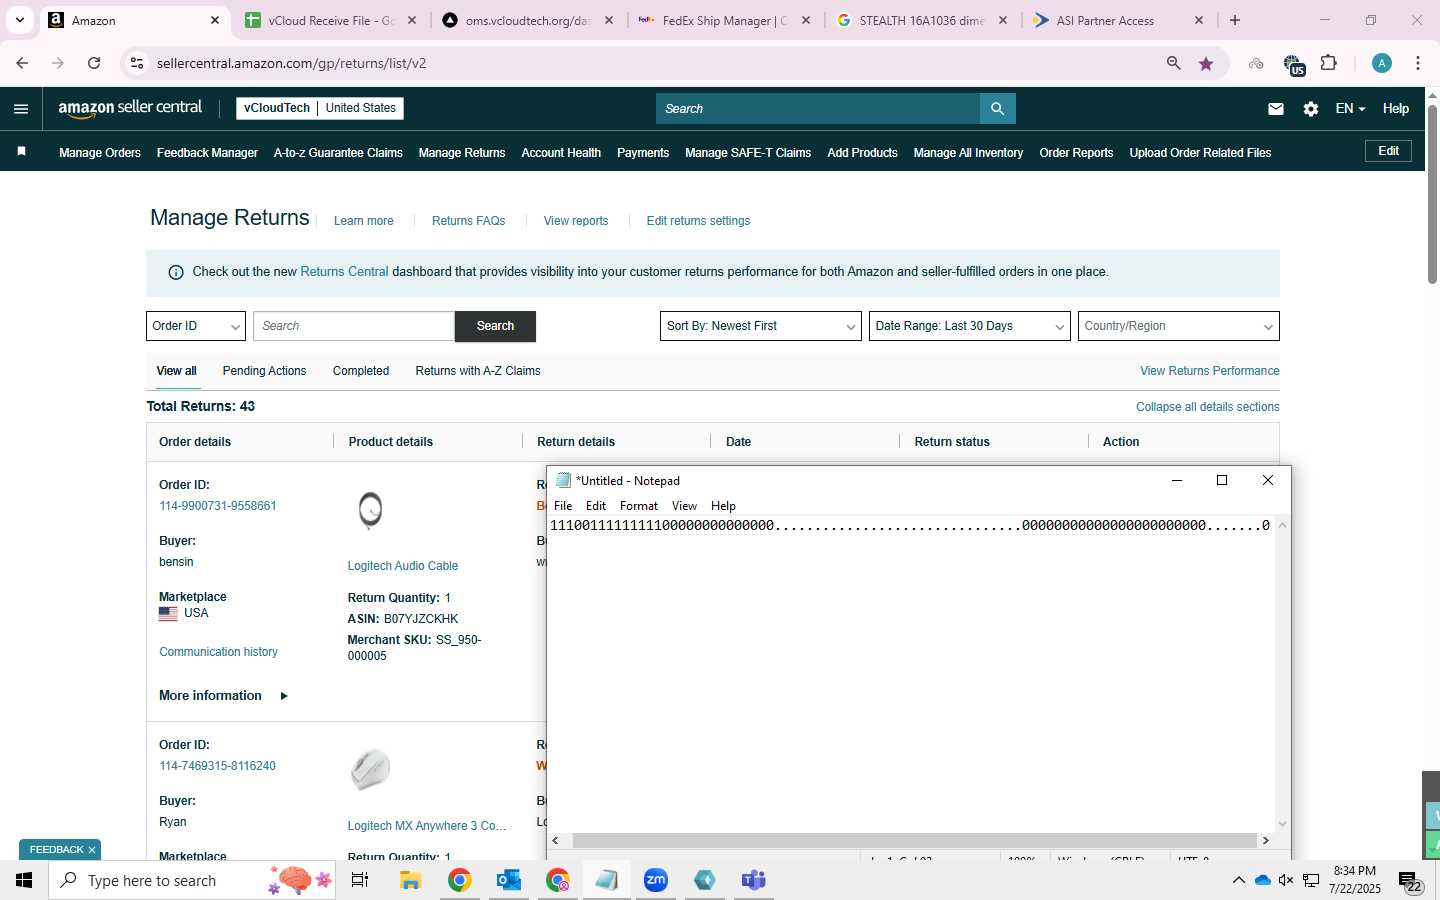Click the black Search button for returns
Viewport: 1440px width, 900px height.
[495, 326]
